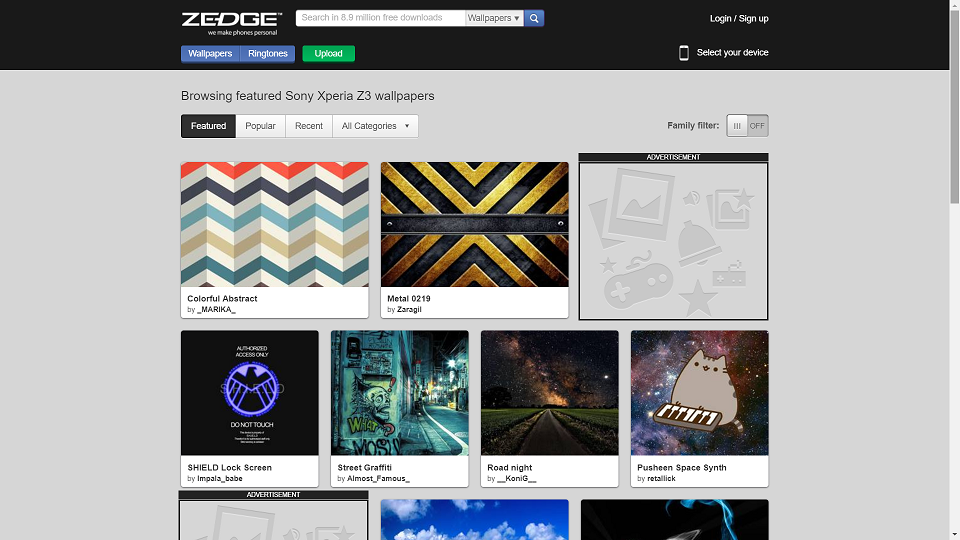Visit author __KoniG__ profile
The height and width of the screenshot is (540, 960).
click(517, 479)
